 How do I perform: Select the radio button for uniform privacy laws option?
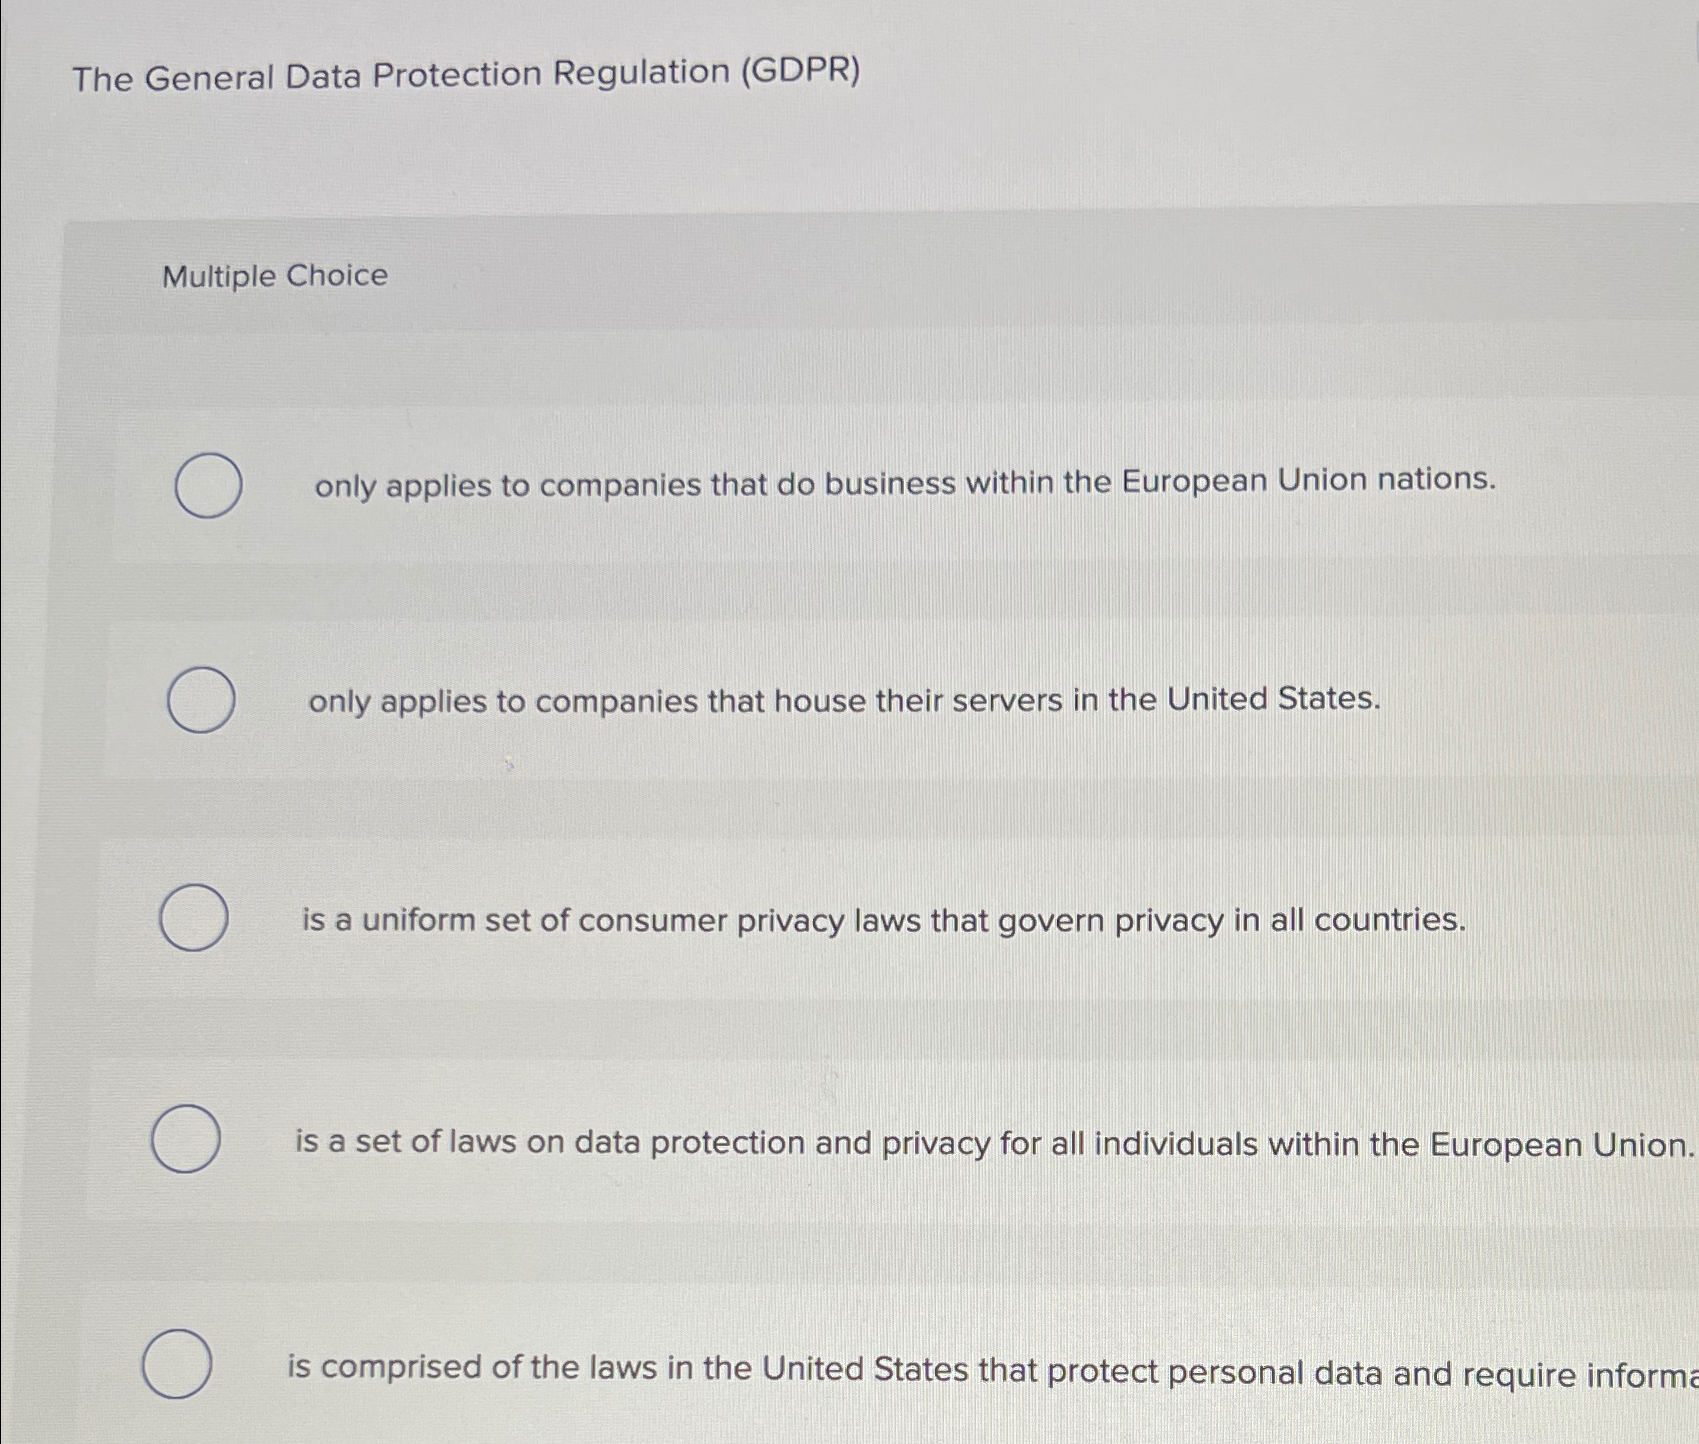click(x=196, y=919)
